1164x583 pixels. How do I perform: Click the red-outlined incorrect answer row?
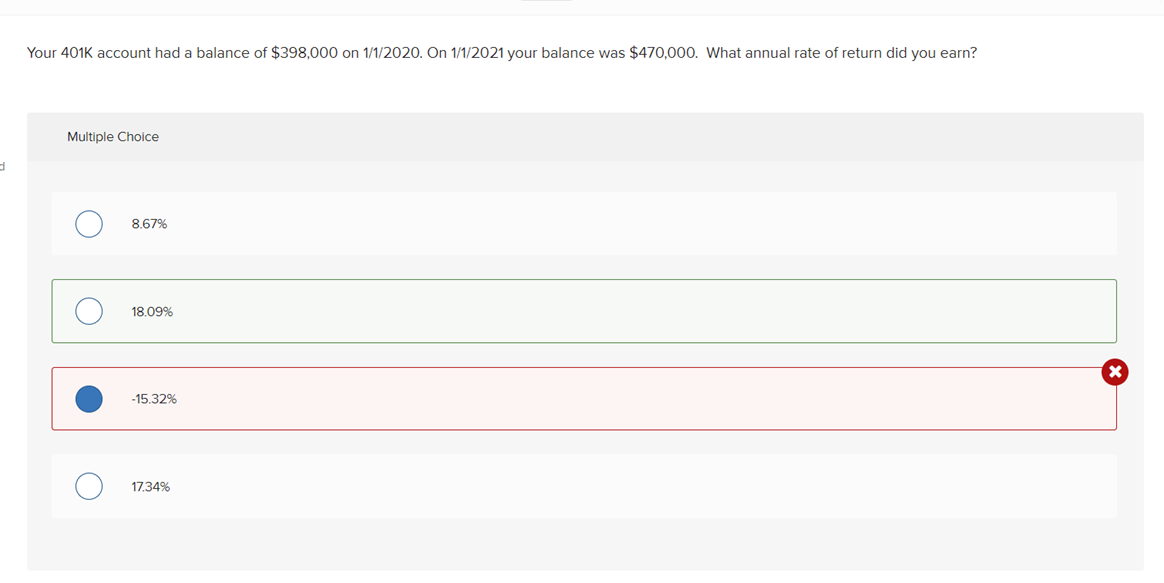pos(584,398)
